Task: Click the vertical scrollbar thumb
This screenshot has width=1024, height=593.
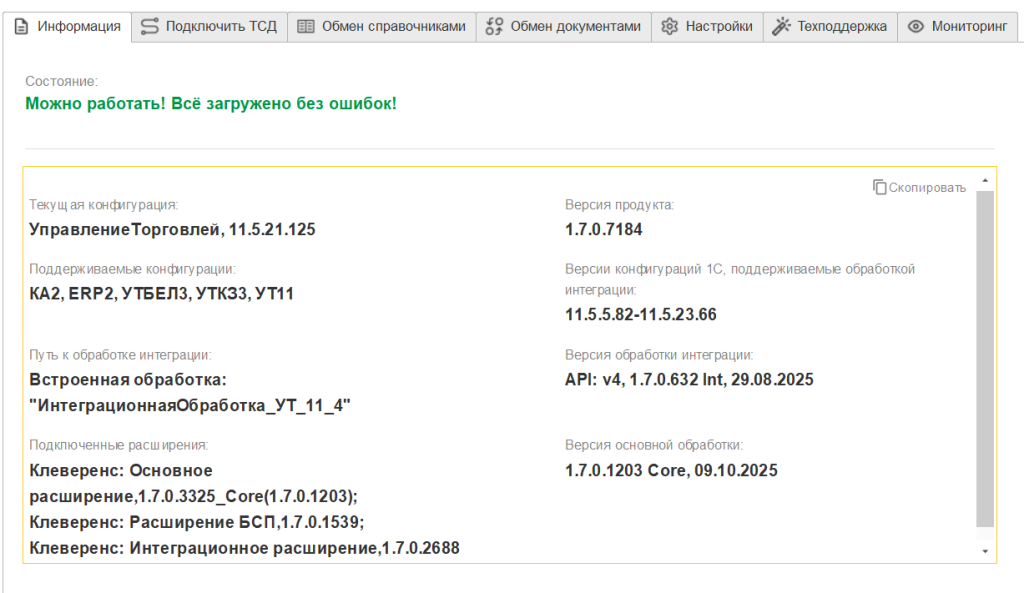Action: (985, 360)
